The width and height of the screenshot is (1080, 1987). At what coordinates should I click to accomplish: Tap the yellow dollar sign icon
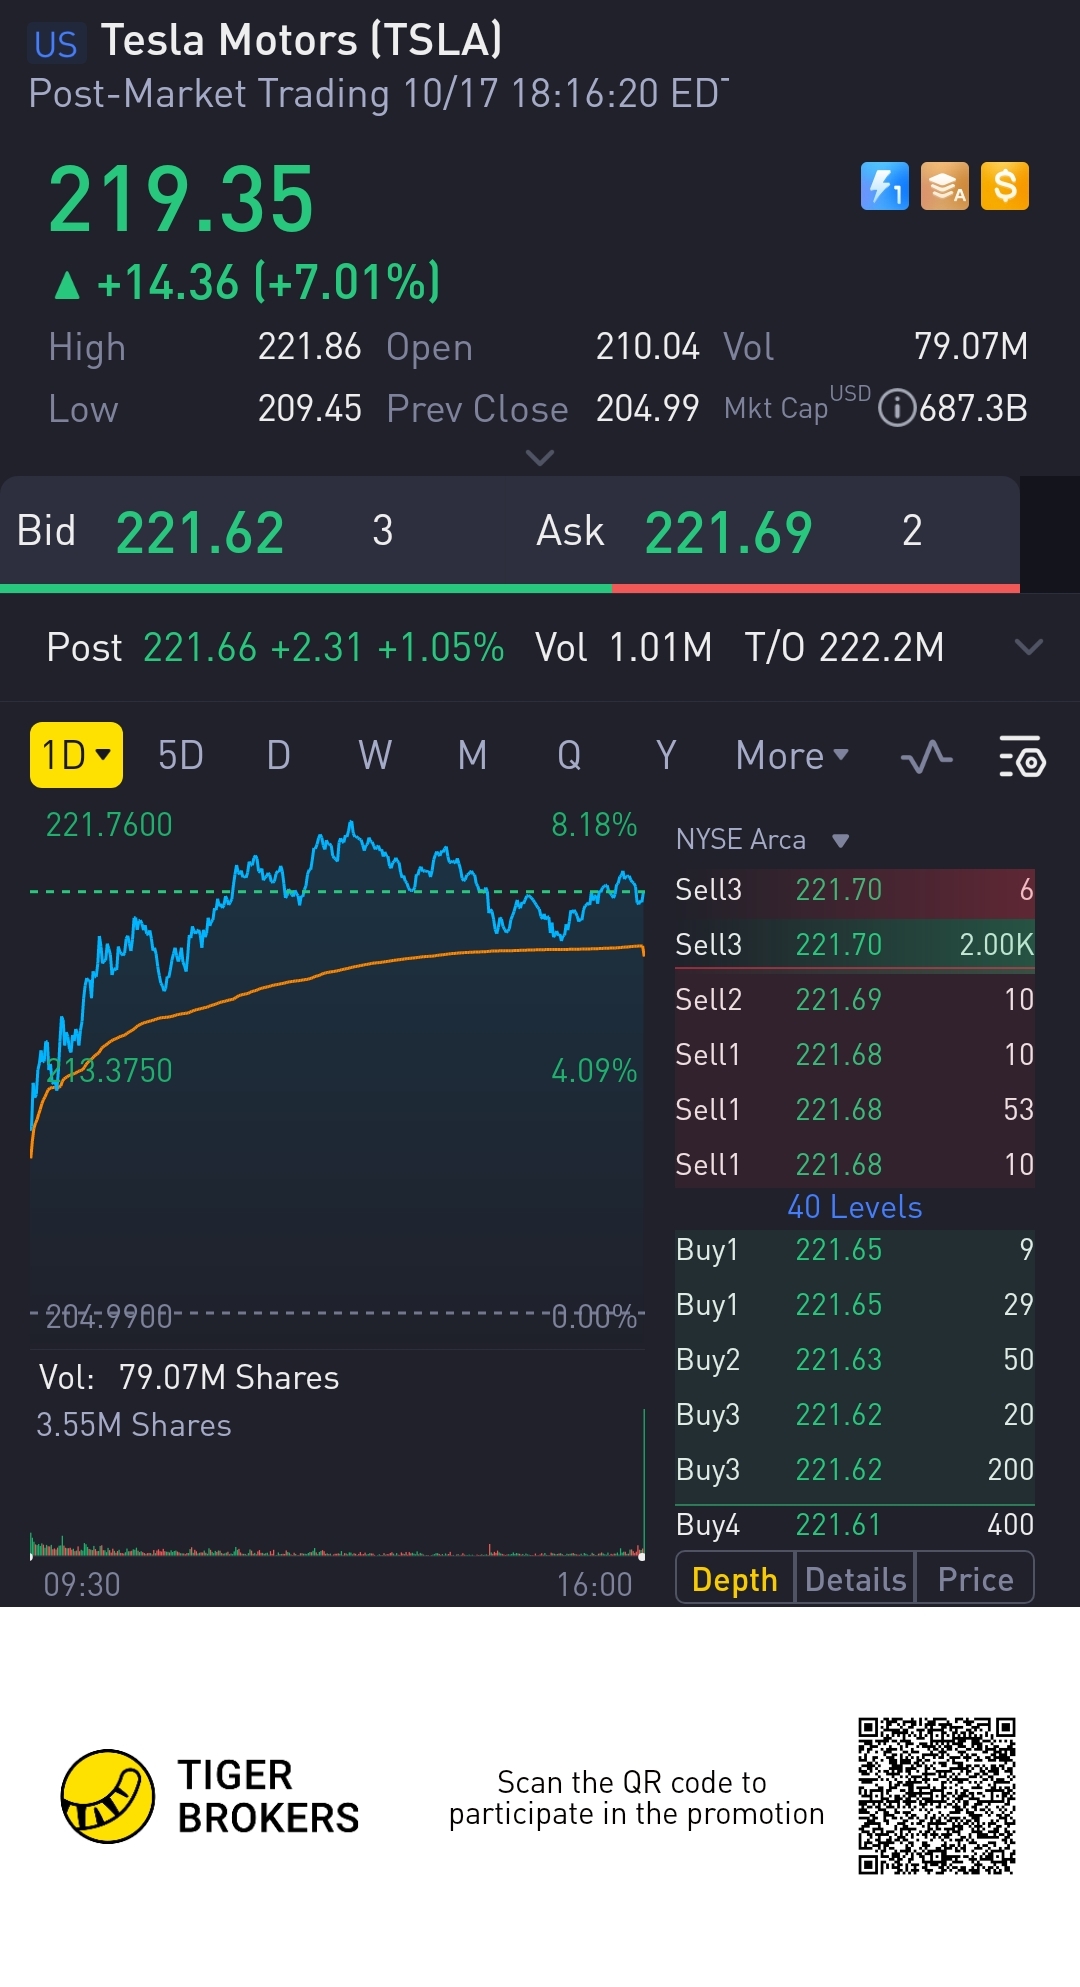click(x=1005, y=186)
